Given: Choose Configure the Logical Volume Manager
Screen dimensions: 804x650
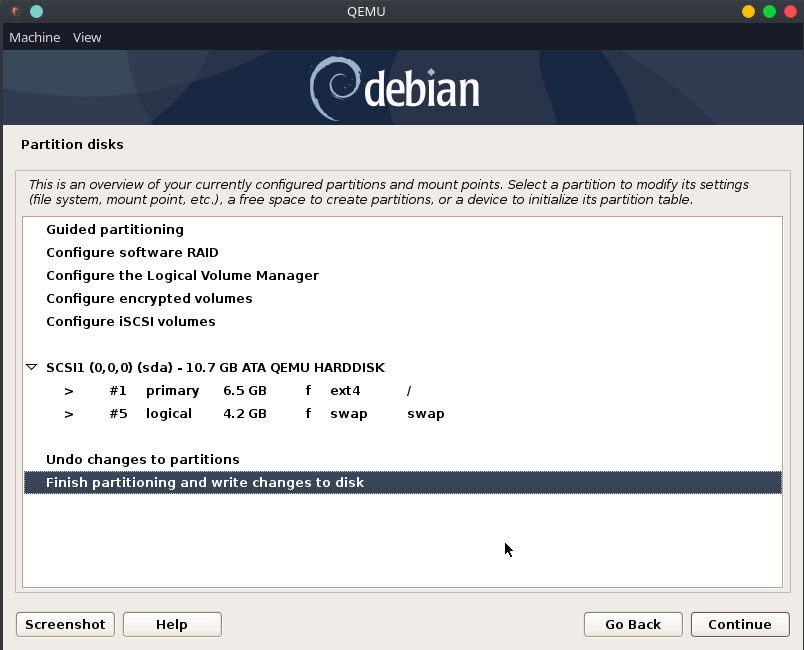Looking at the screenshot, I should coord(182,276).
